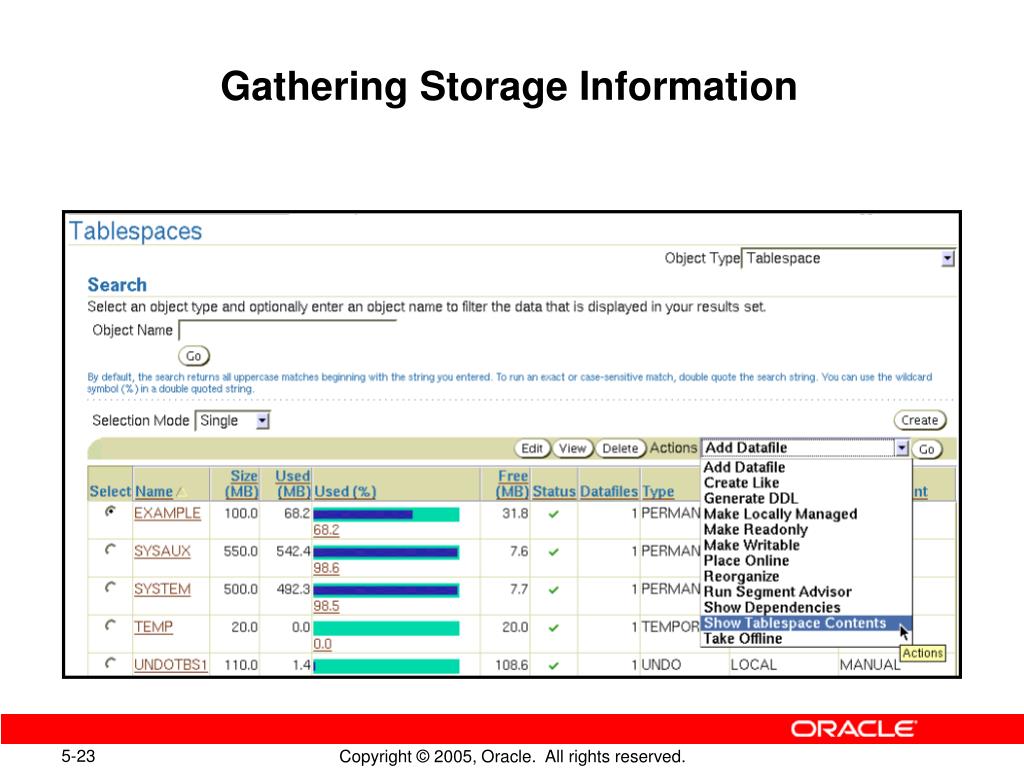1024x768 pixels.
Task: Open the EXAMPLE tablespace link
Action: pyautogui.click(x=167, y=513)
